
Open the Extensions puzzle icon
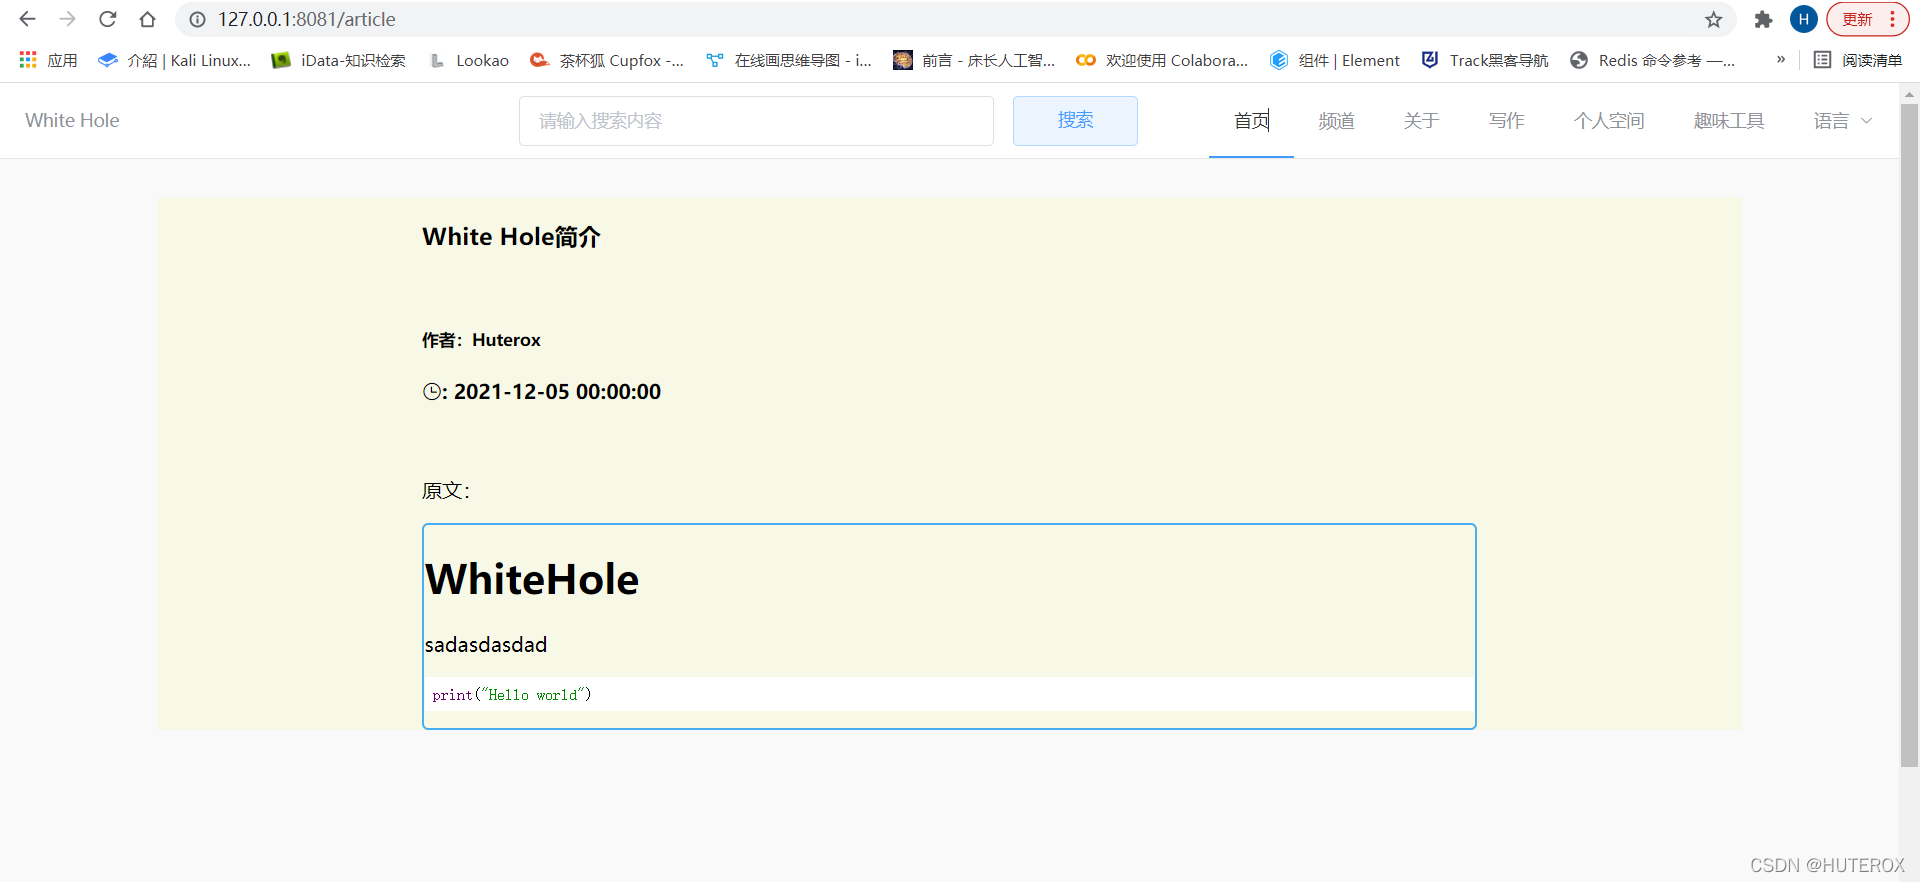pyautogui.click(x=1763, y=19)
